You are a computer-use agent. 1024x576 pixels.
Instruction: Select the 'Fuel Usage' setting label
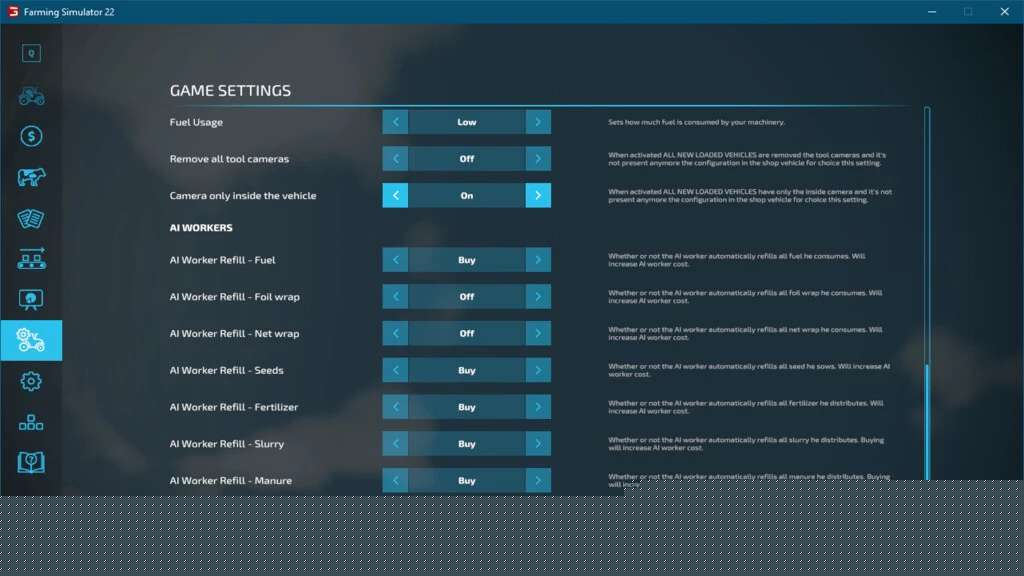196,122
